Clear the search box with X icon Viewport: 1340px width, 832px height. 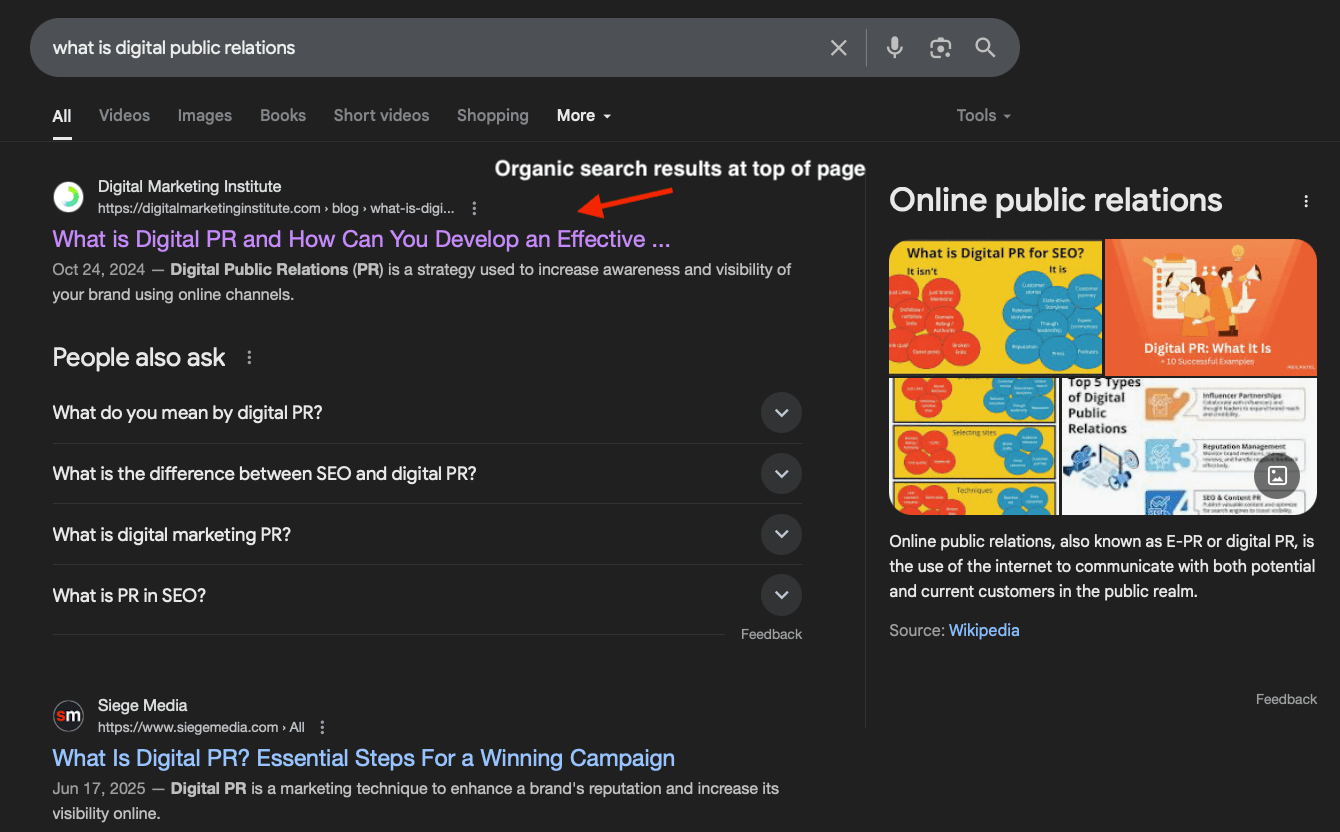[838, 48]
